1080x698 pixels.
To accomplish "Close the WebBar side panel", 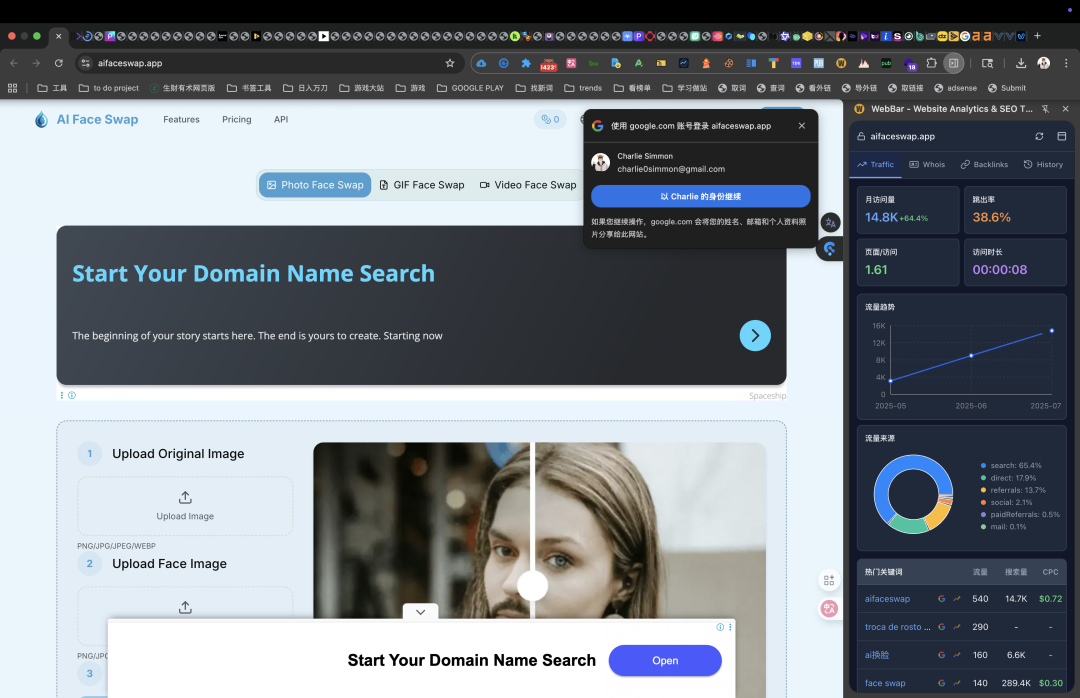I will pyautogui.click(x=1066, y=109).
